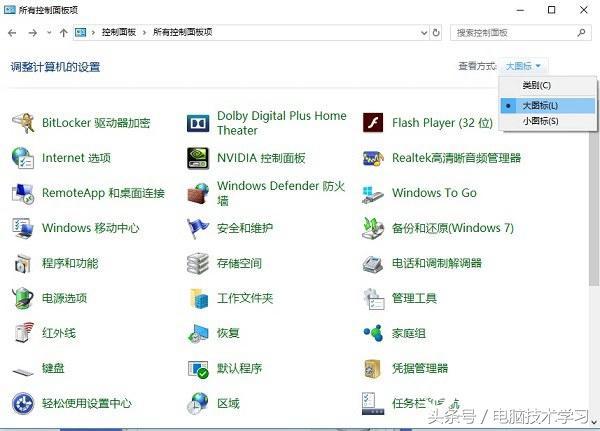Screen dimensions: 600x431
Task: Expand the address bar history dropdown
Action: [424, 33]
